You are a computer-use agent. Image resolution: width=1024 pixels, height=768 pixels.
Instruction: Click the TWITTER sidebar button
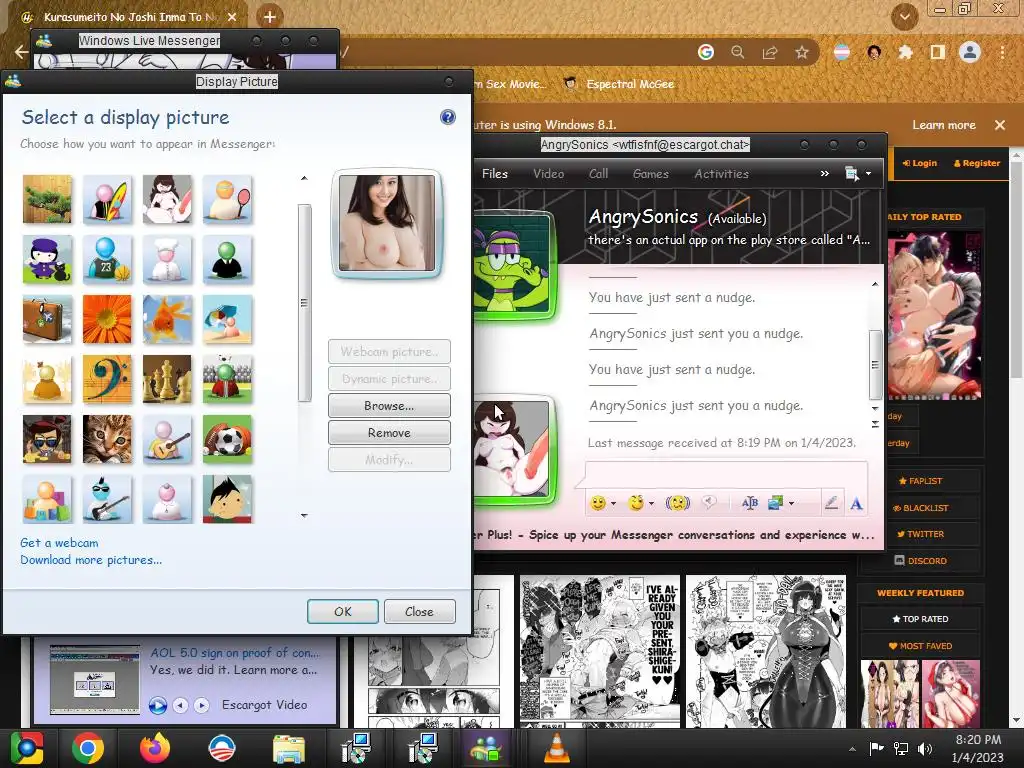coord(921,534)
